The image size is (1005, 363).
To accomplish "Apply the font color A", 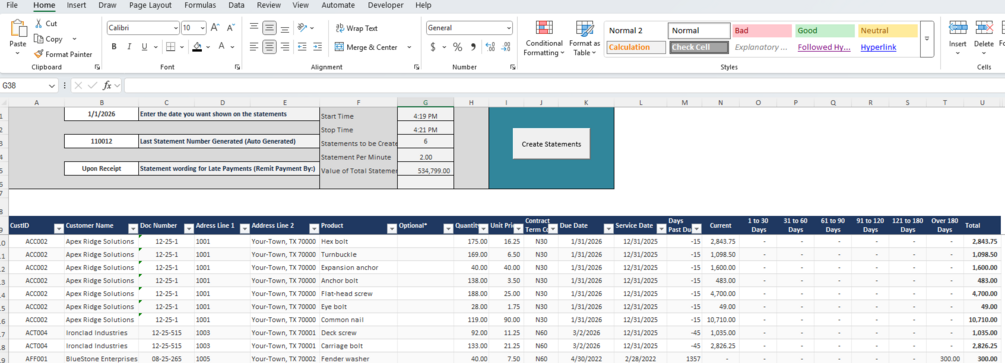I will (x=222, y=47).
